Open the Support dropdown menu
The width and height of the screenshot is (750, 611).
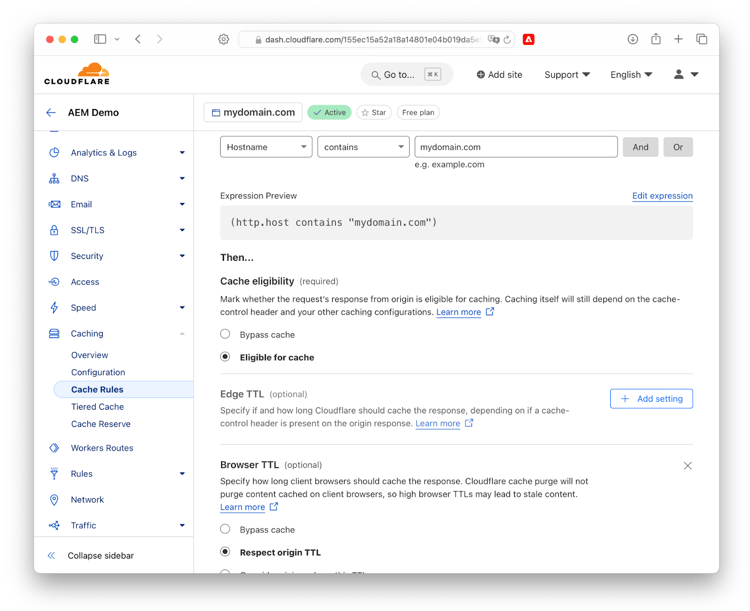[567, 75]
